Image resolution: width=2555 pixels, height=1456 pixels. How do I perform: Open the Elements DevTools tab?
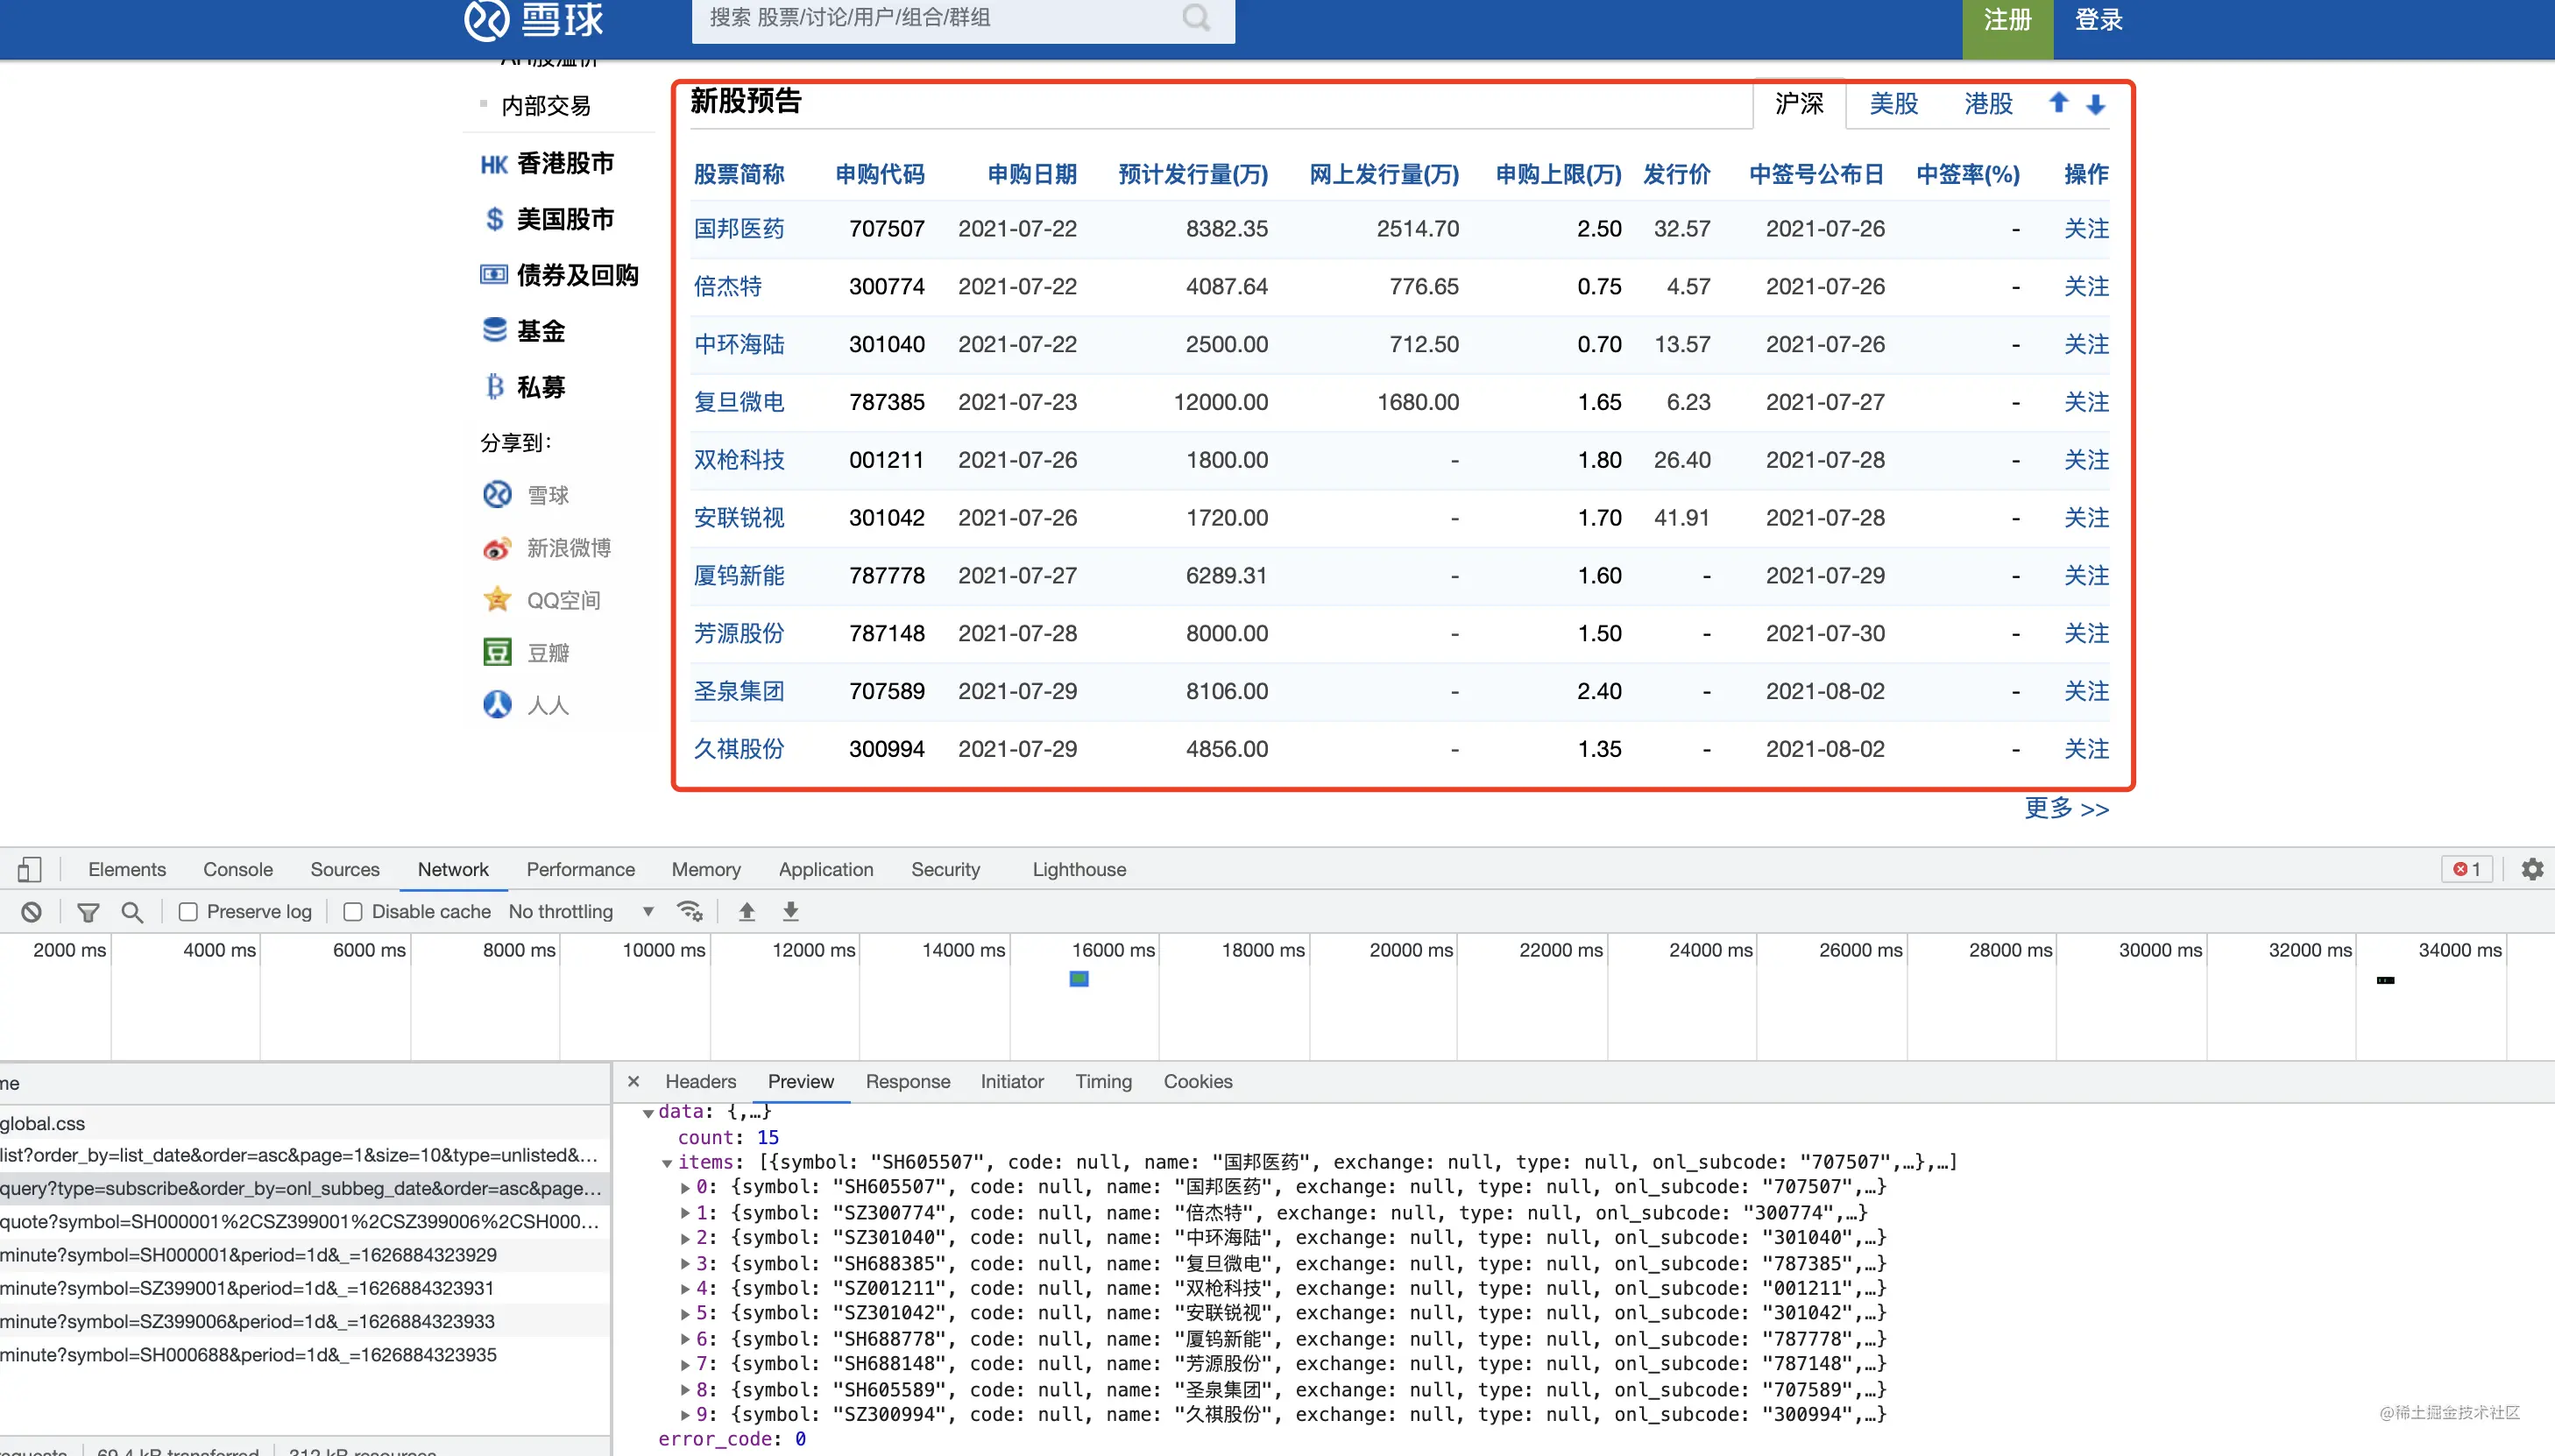pos(127,869)
